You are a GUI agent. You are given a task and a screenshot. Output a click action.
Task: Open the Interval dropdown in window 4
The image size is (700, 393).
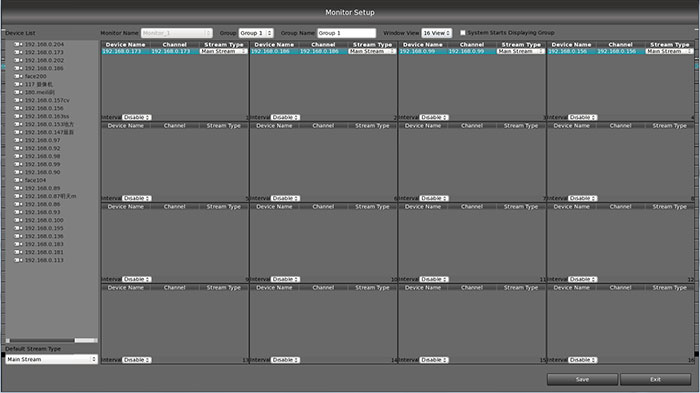pyautogui.click(x=583, y=117)
